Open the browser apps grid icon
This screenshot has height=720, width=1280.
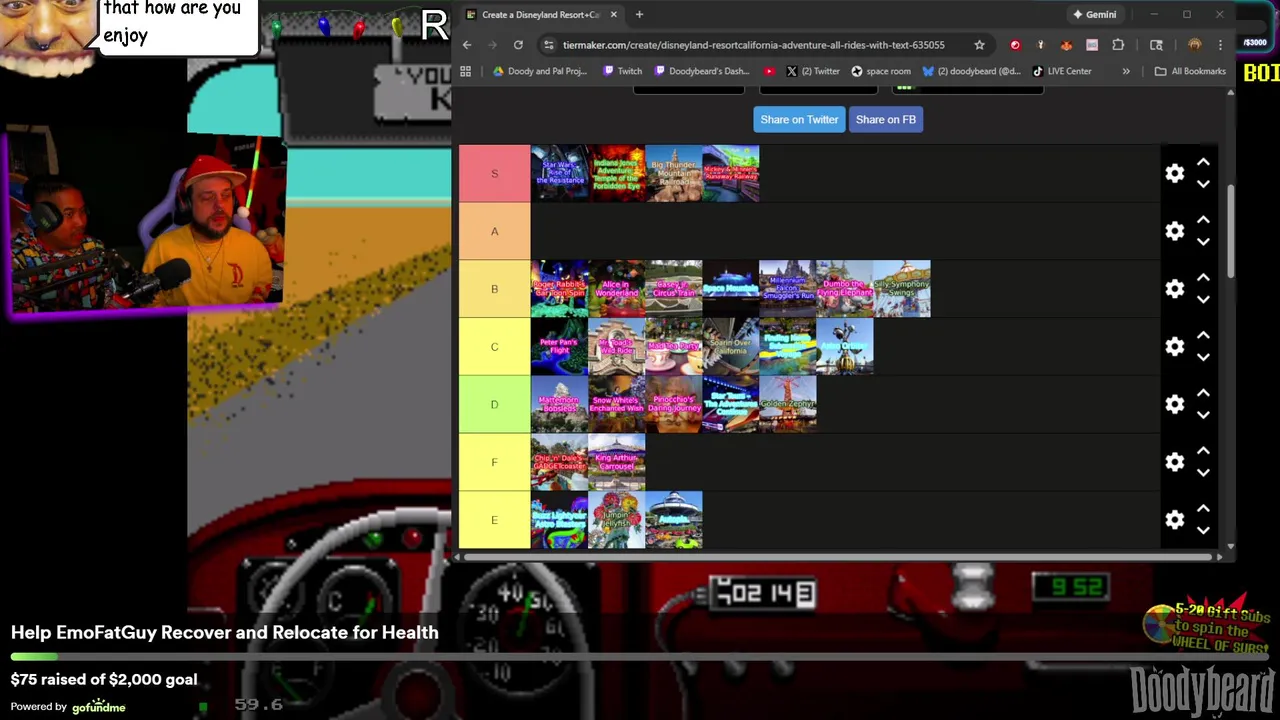pos(465,71)
